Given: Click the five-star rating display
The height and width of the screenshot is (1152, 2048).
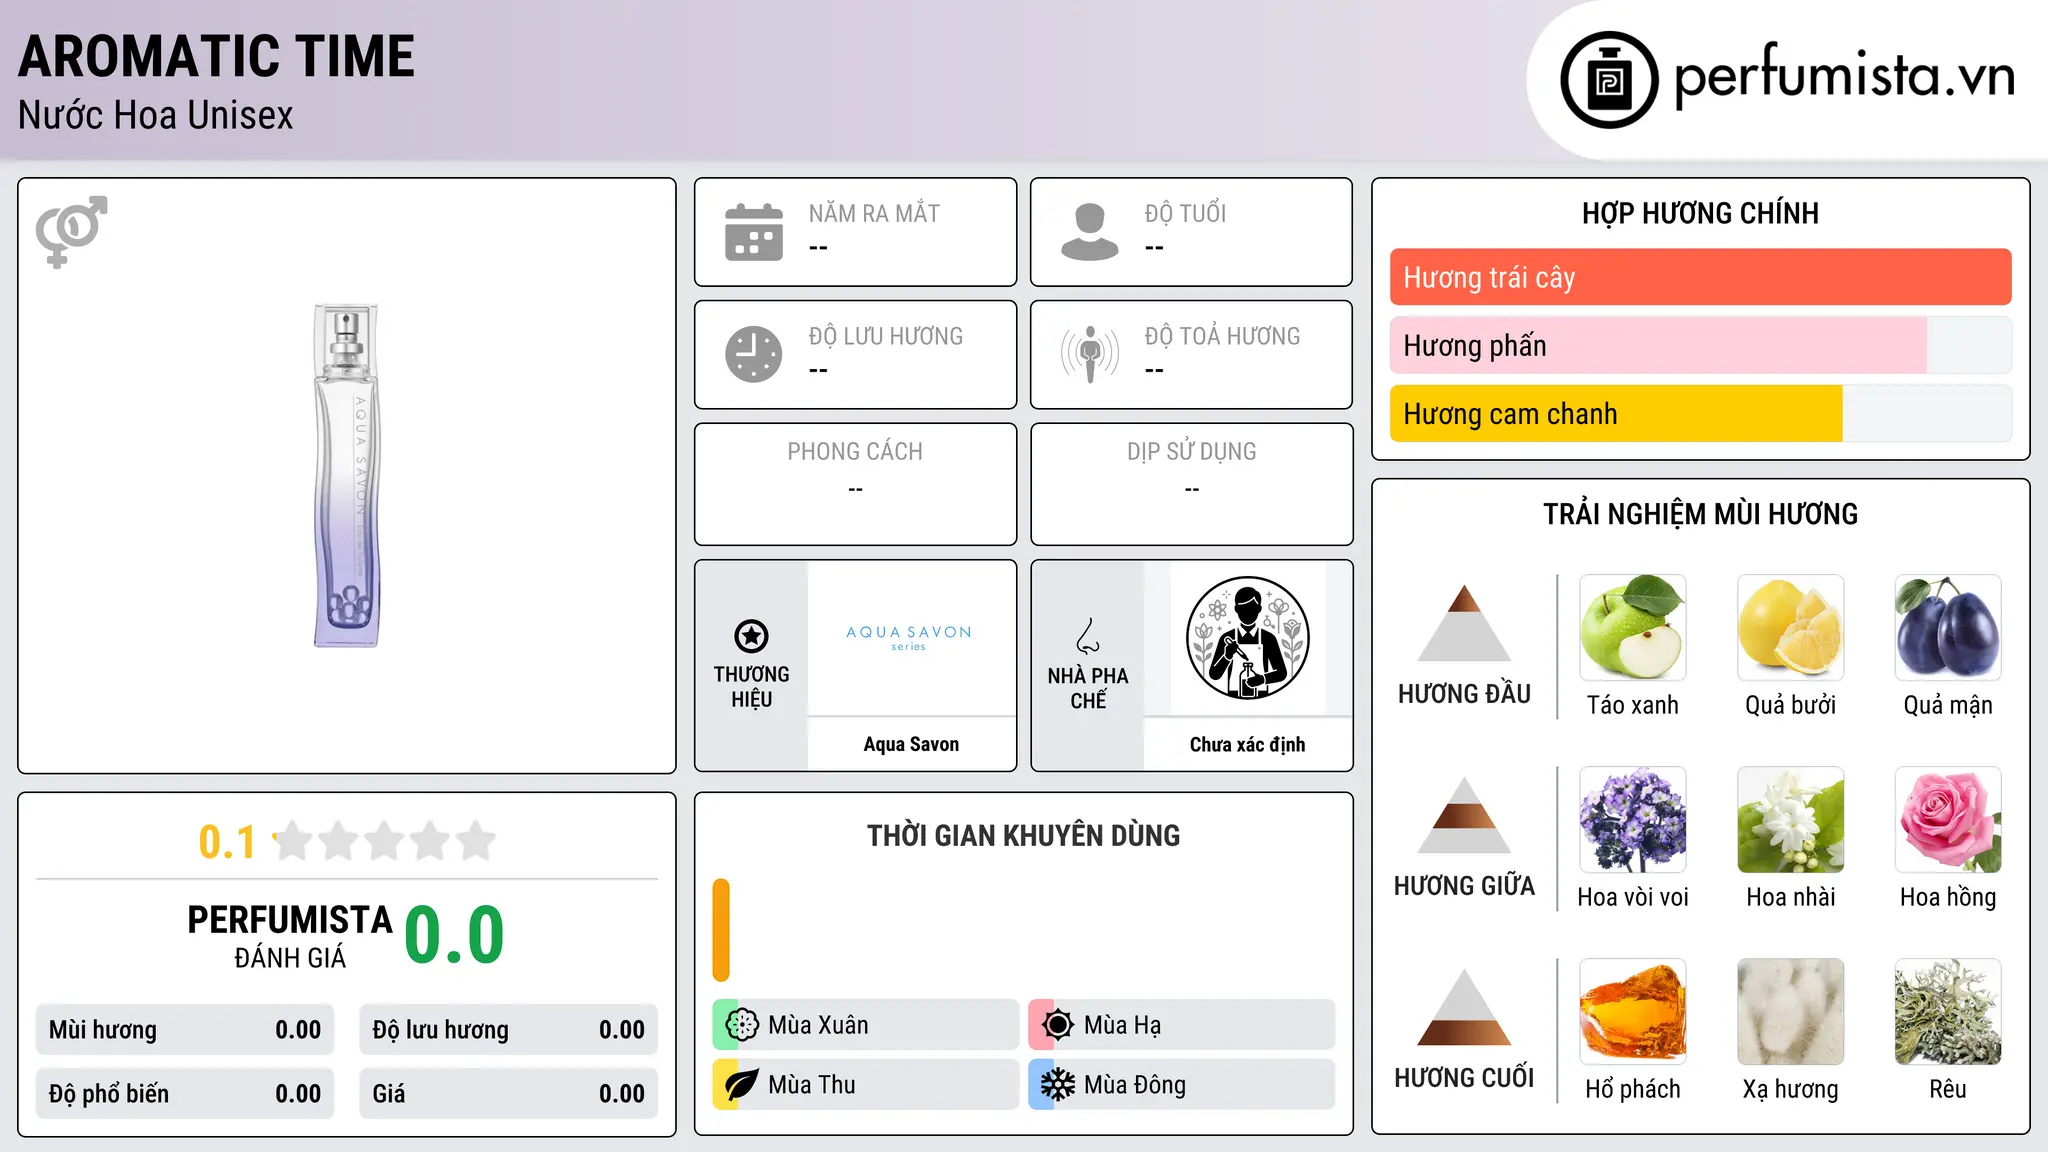Looking at the screenshot, I should [x=384, y=841].
